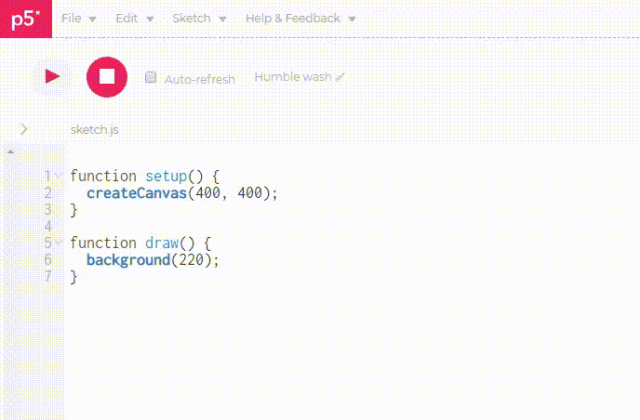Collapse the setup function fold arrow
The image size is (640, 420).
pyautogui.click(x=59, y=176)
